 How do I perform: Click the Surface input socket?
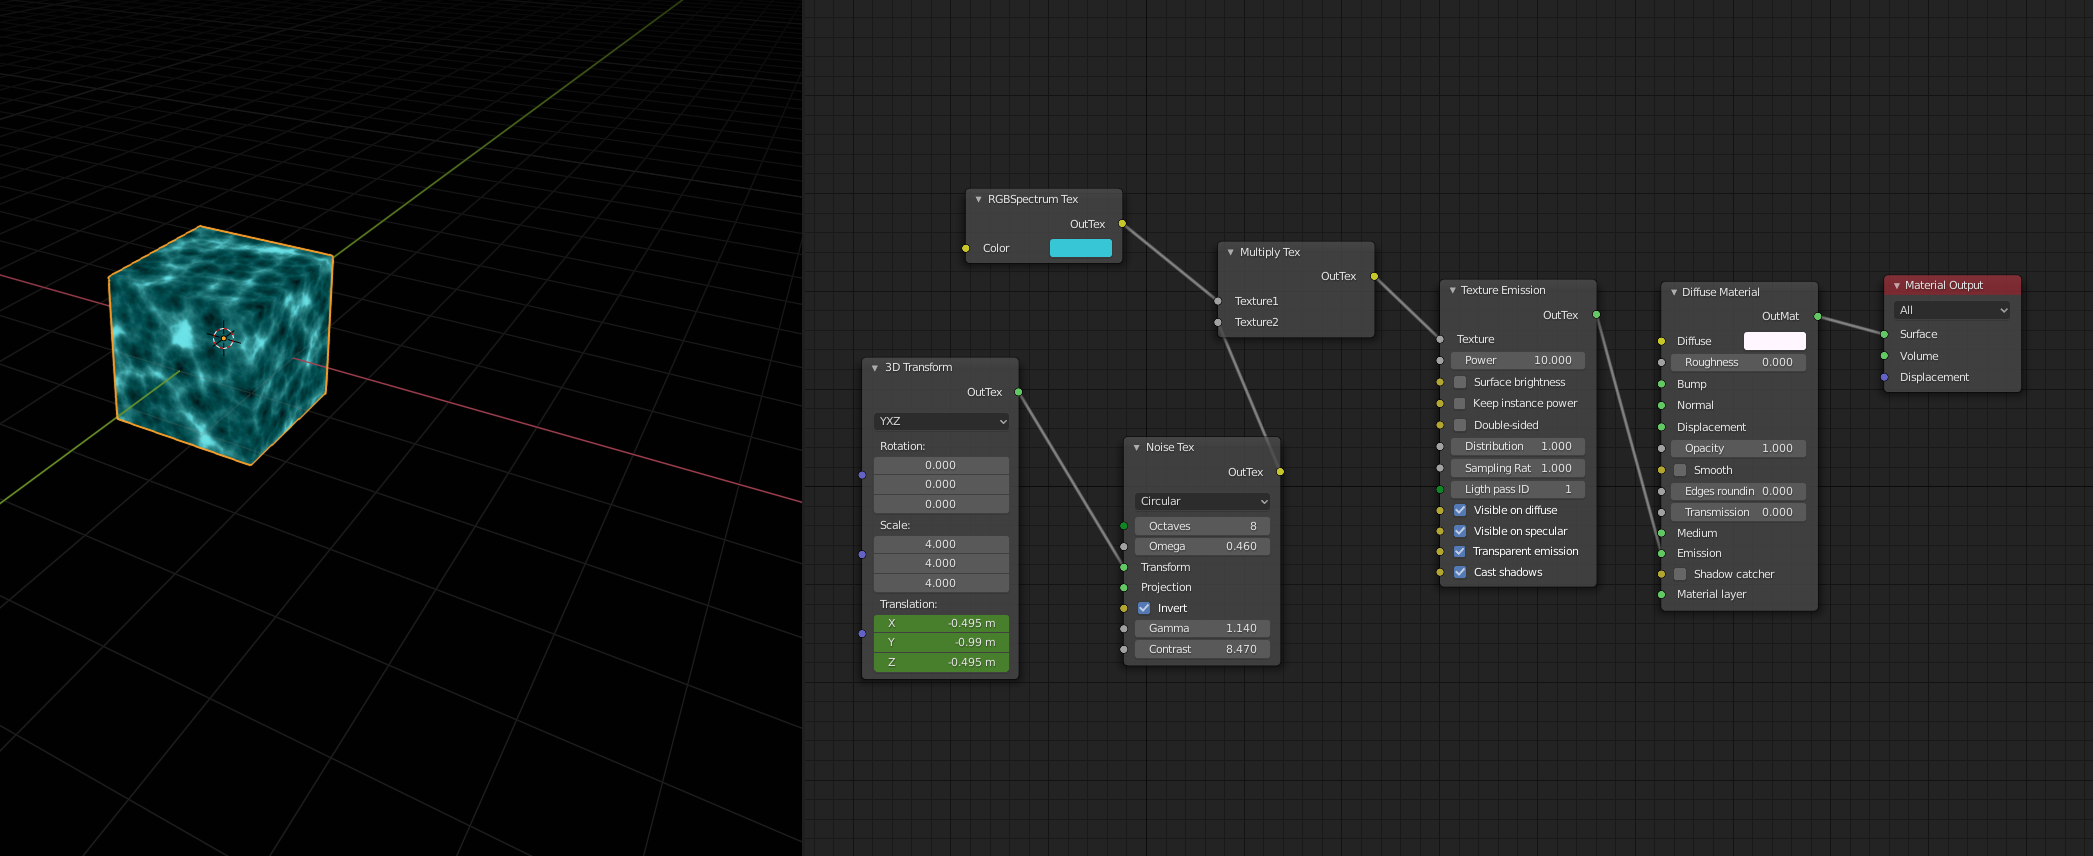click(1884, 334)
